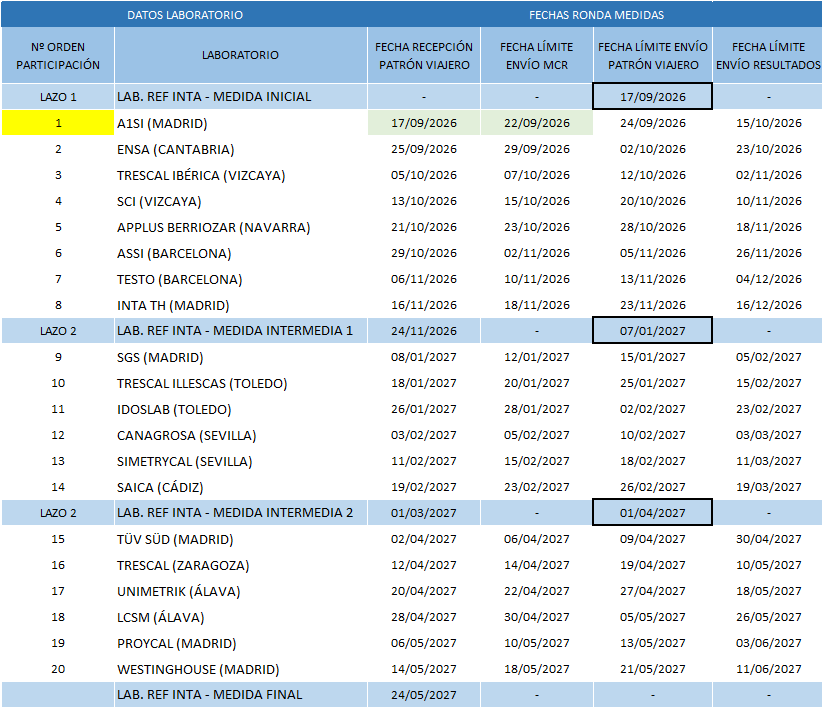The height and width of the screenshot is (707, 822).
Task: Select LAB. REF INTA - MEDIDA FINAL cell
Action: [241, 694]
